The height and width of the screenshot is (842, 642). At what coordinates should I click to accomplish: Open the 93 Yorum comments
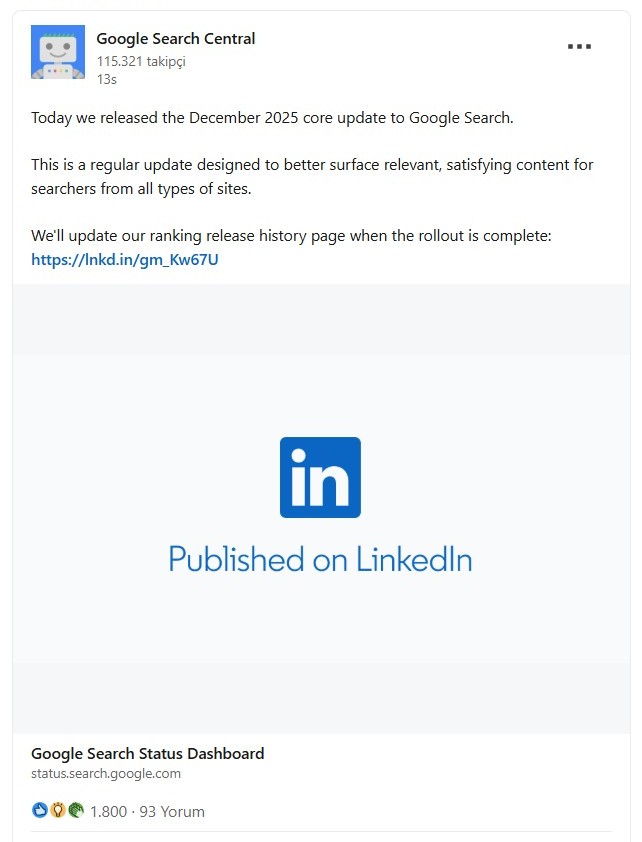tap(172, 811)
